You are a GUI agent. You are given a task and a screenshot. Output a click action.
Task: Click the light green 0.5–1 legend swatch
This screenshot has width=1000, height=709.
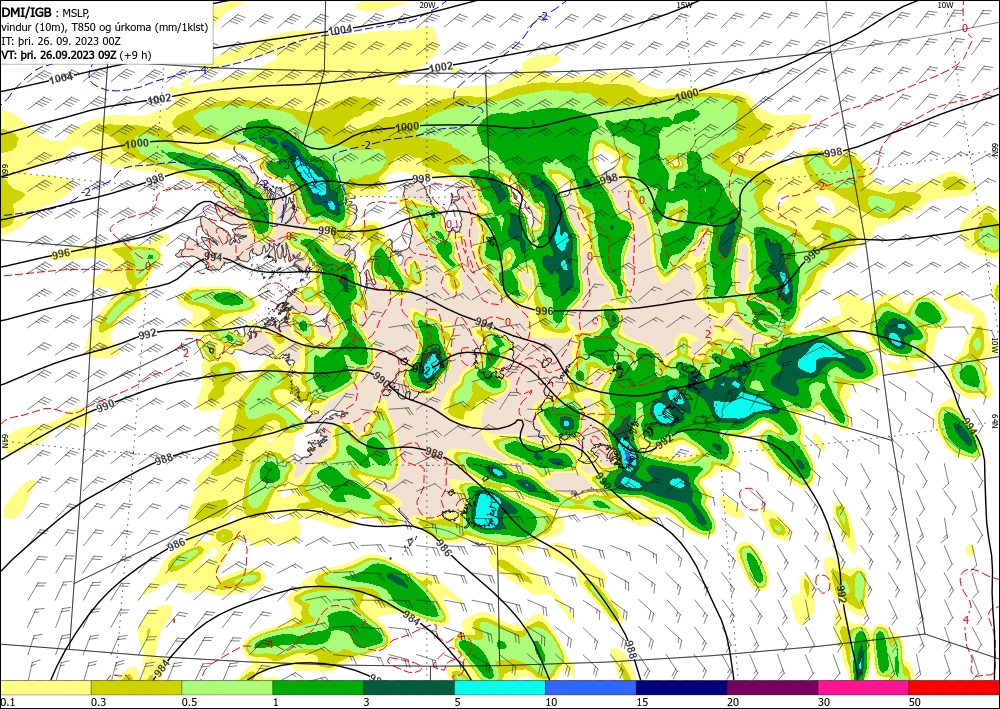tap(227, 687)
